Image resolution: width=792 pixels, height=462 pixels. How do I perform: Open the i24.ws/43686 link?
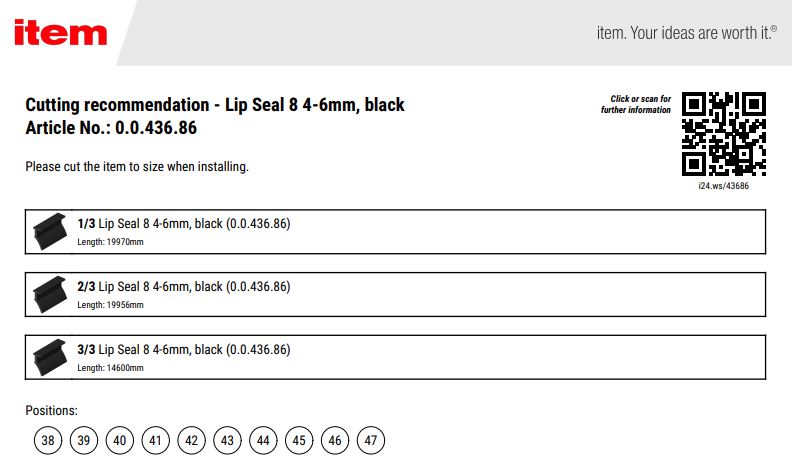pyautogui.click(x=724, y=186)
